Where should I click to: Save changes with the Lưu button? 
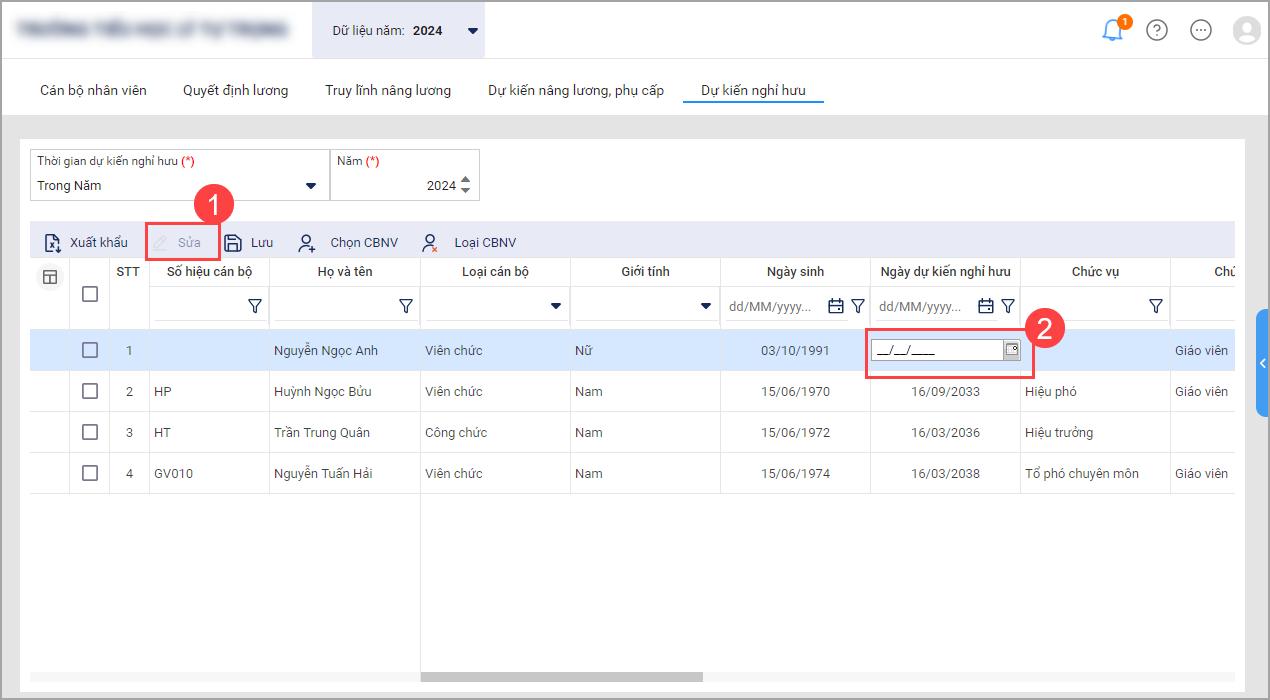pos(248,242)
